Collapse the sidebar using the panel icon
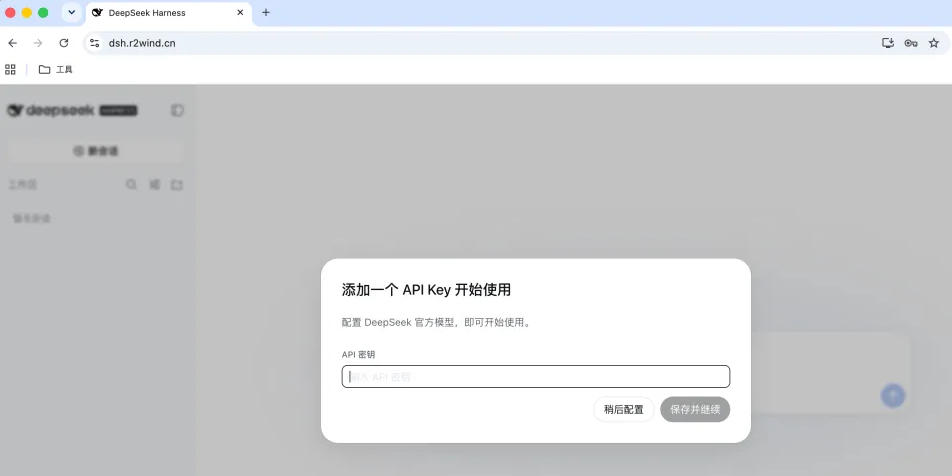Viewport: 952px width, 476px height. pyautogui.click(x=177, y=110)
